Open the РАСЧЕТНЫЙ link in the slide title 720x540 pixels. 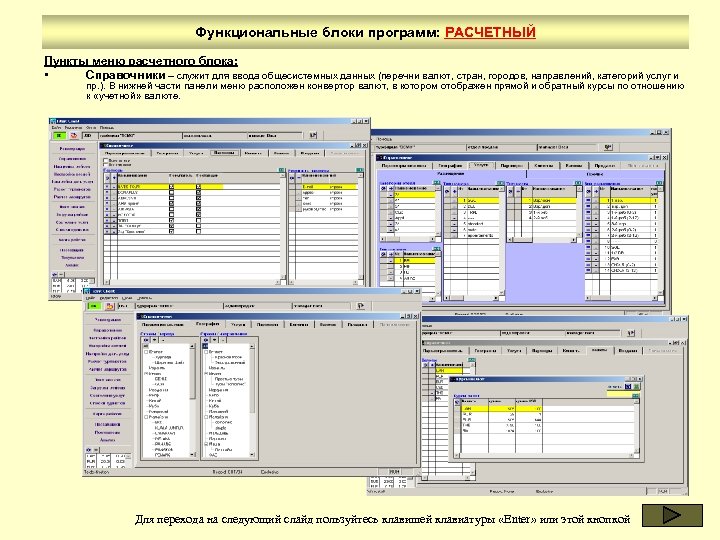tap(489, 32)
